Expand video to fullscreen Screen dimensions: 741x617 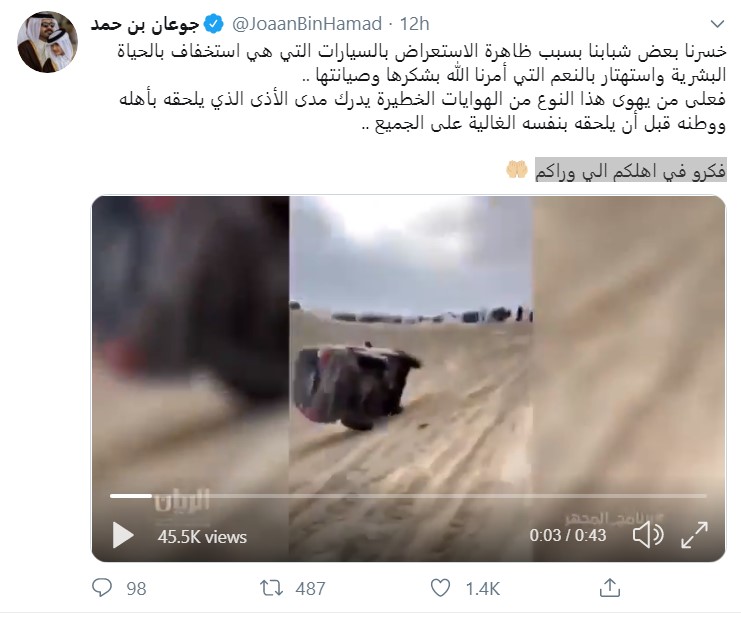694,535
